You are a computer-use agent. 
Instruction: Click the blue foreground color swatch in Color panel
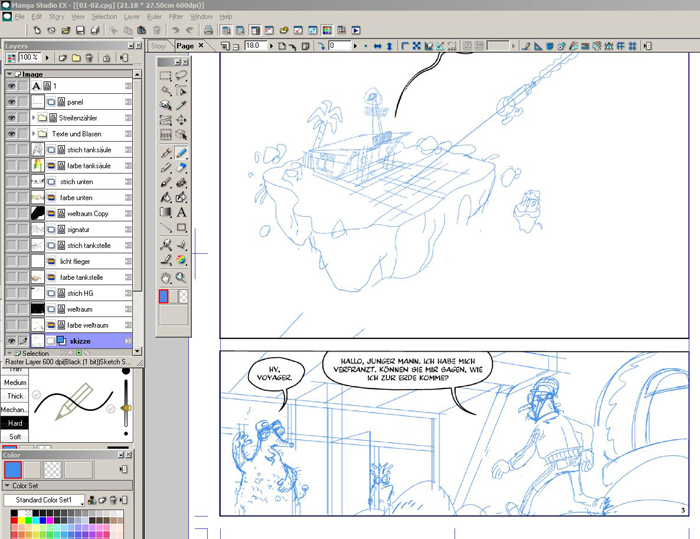14,469
